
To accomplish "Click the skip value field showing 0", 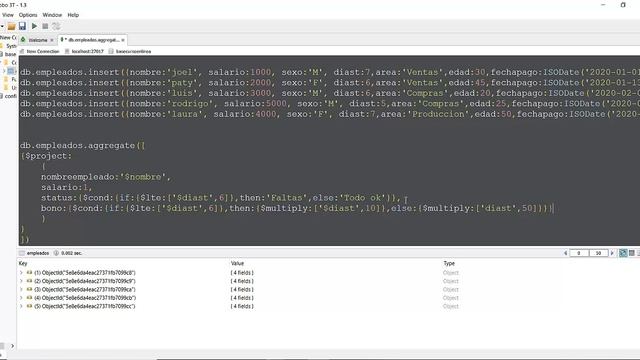I will (x=579, y=253).
